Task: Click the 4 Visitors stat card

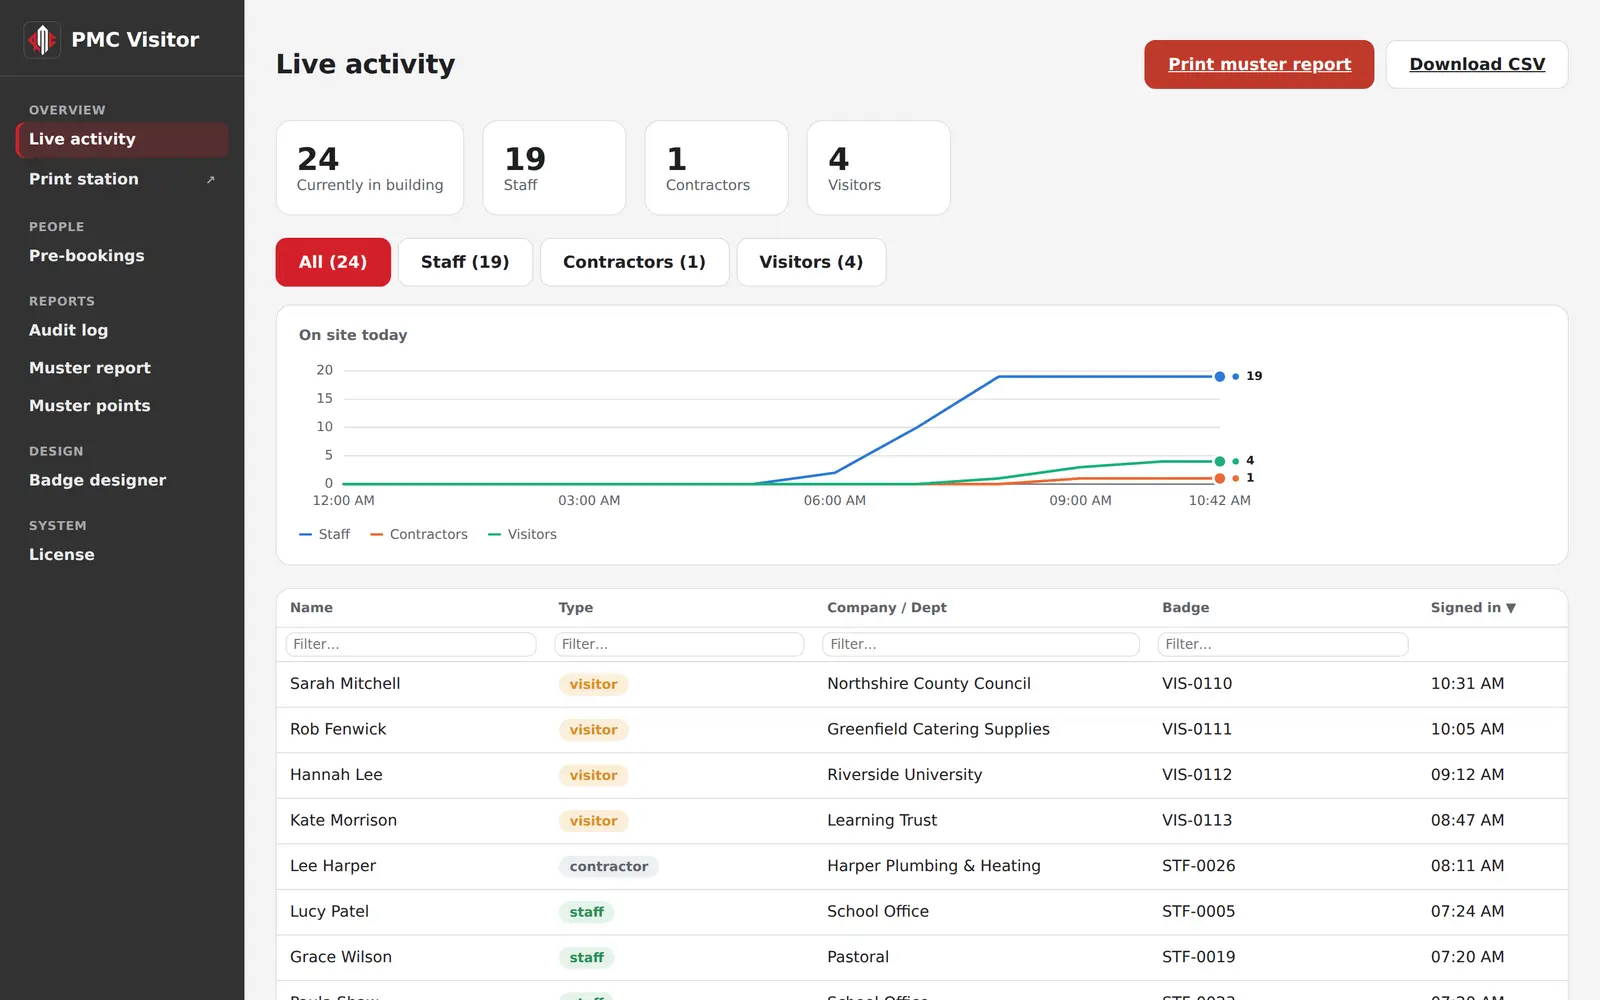Action: [879, 168]
